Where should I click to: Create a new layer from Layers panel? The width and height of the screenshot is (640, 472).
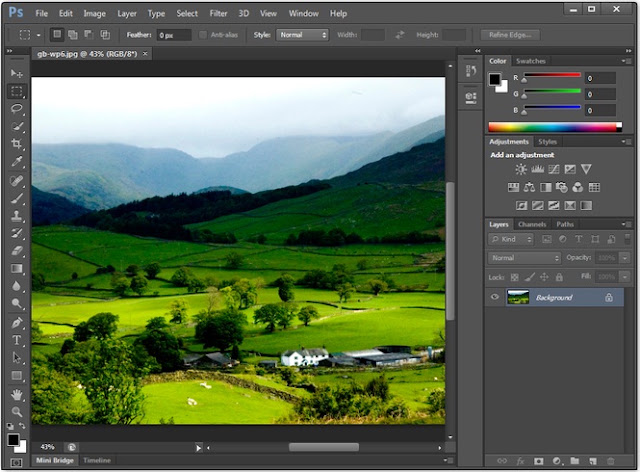592,461
